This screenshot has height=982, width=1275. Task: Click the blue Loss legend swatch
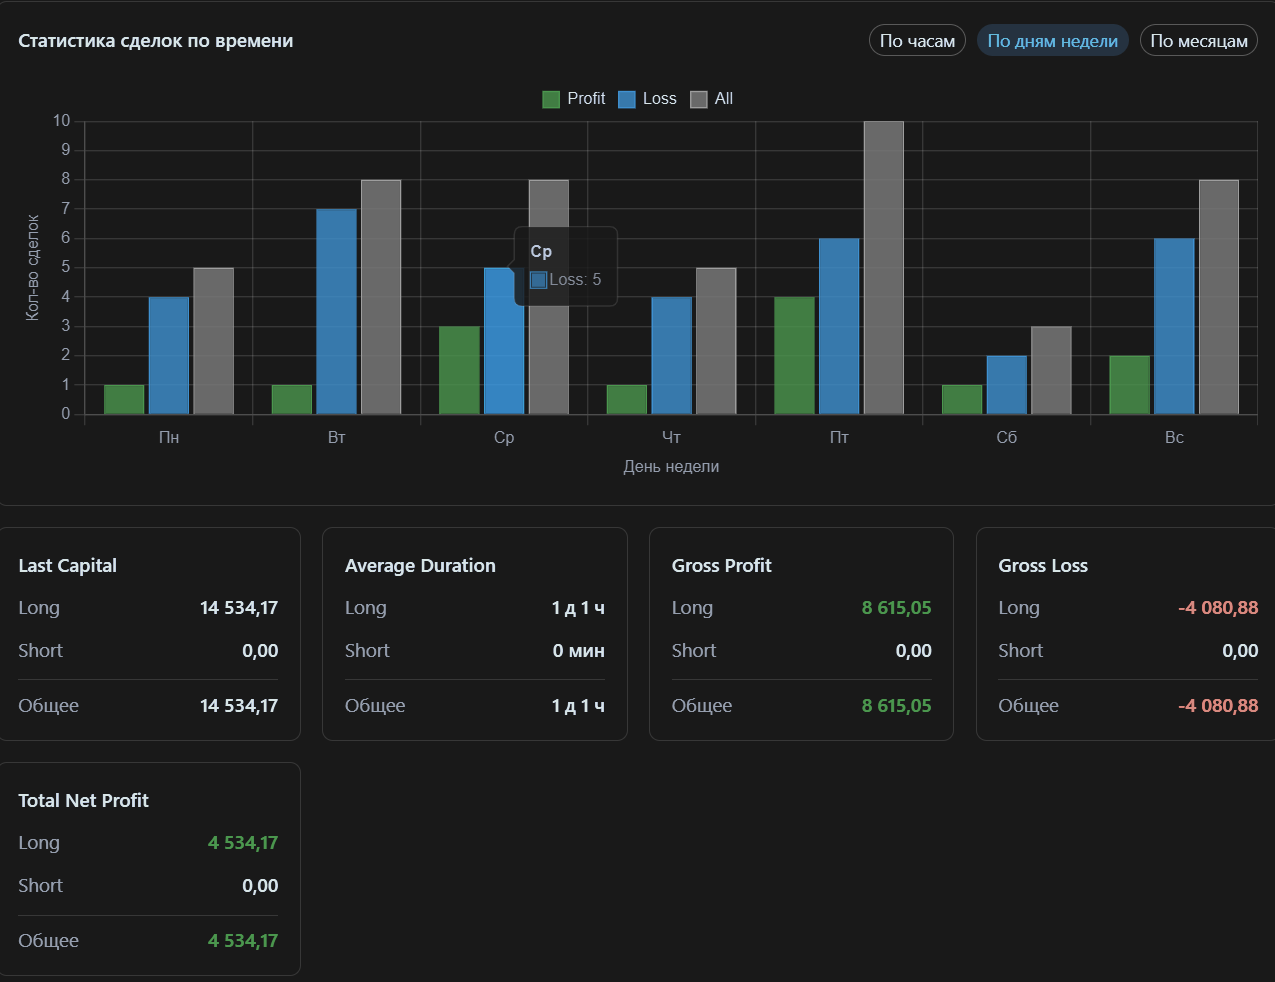coord(627,99)
